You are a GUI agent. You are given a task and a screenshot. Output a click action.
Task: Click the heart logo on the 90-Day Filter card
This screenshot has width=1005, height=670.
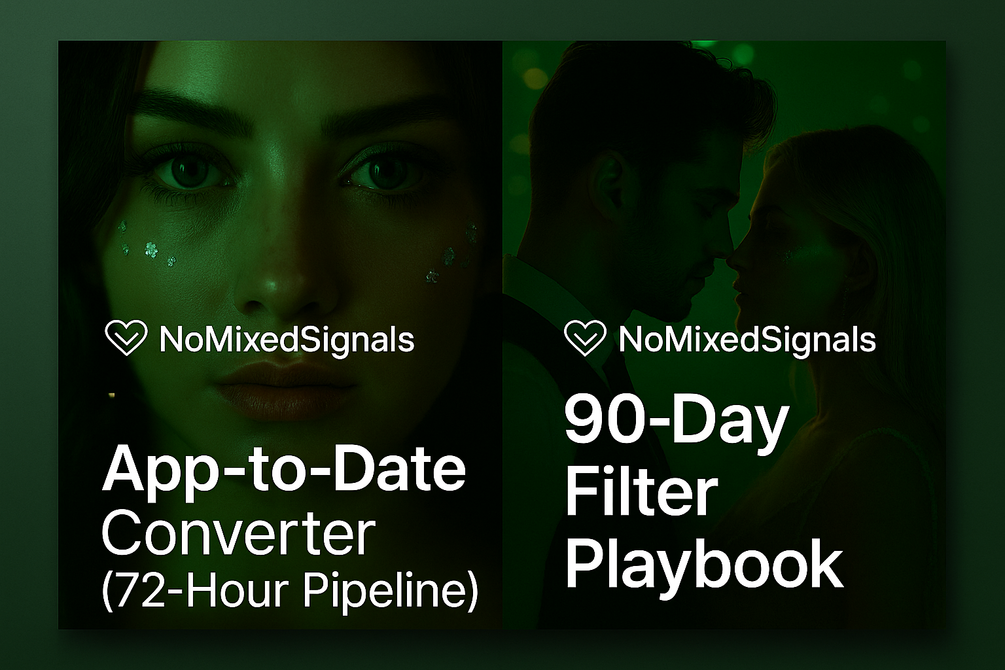[x=585, y=337]
